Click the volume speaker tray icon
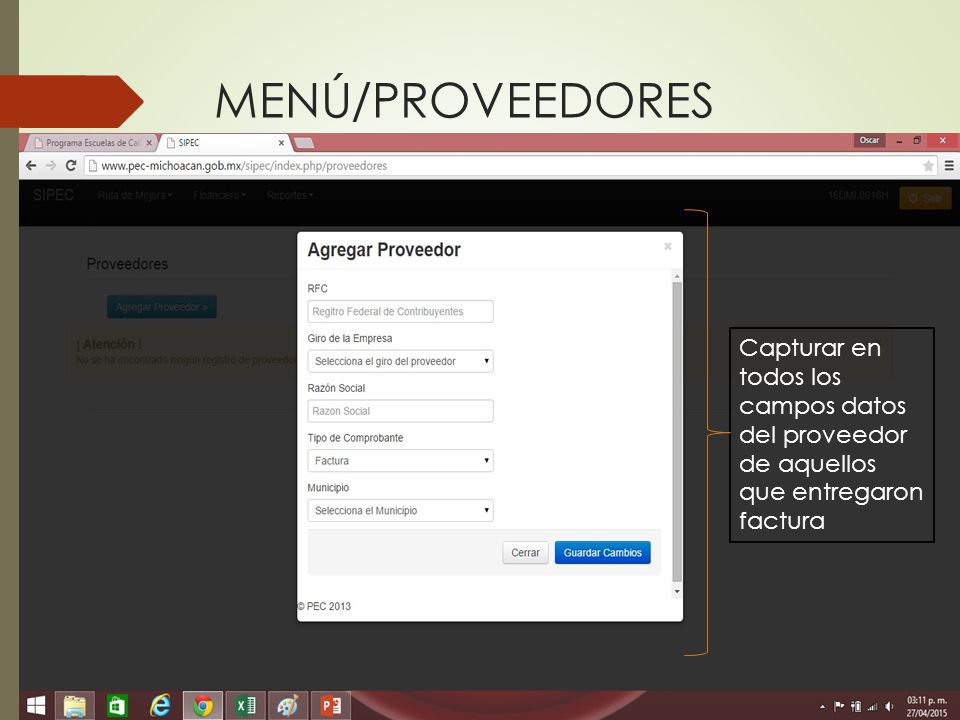The height and width of the screenshot is (720, 960). point(889,706)
